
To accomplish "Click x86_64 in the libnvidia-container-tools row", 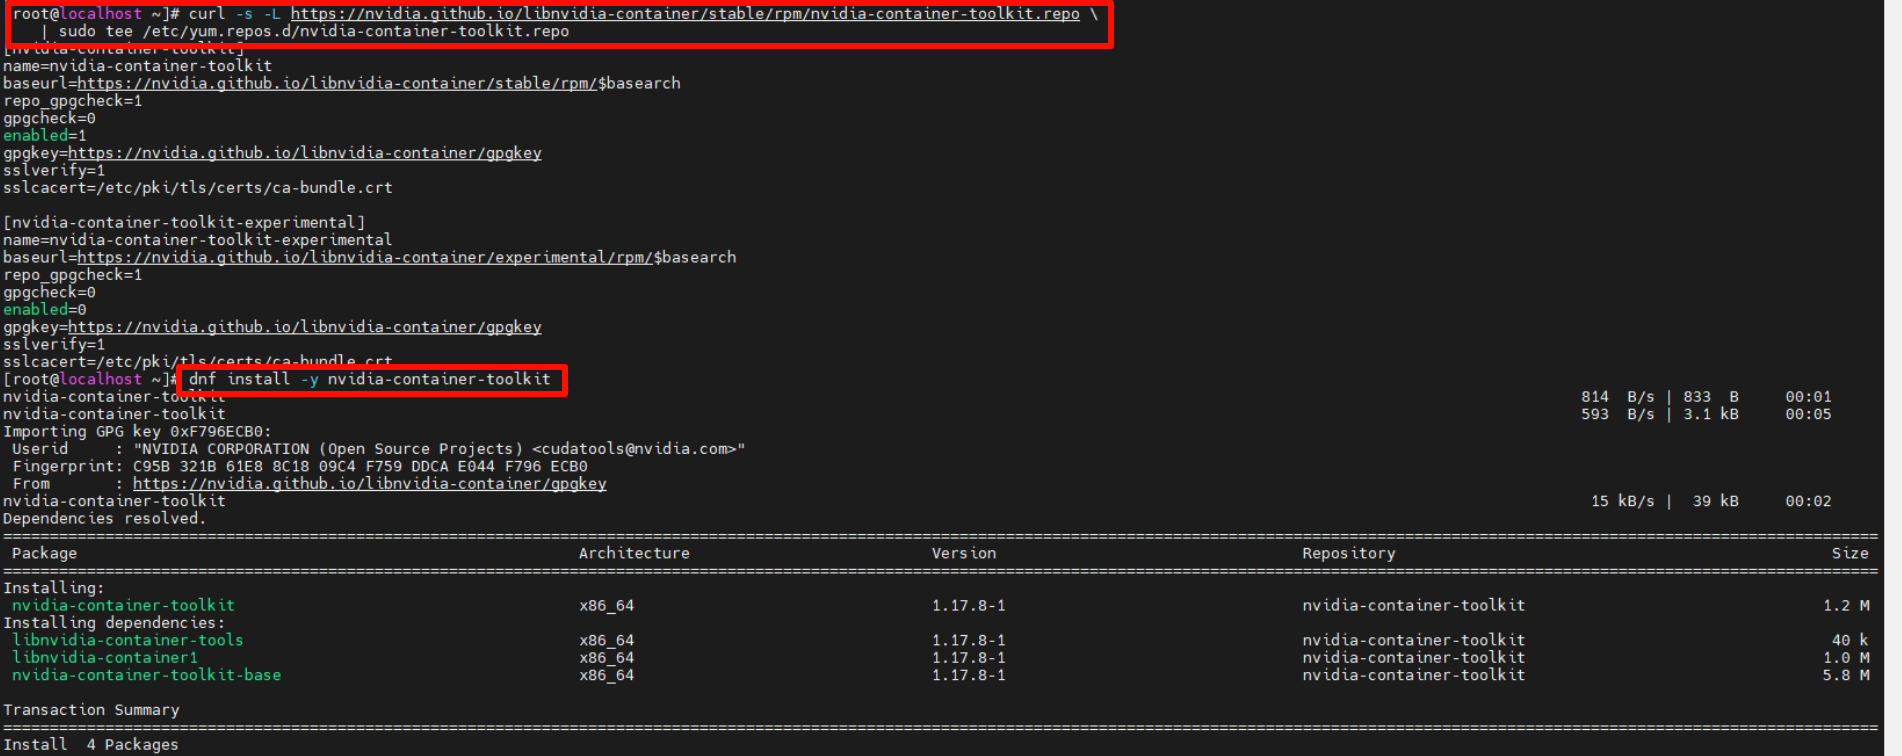I will (607, 640).
